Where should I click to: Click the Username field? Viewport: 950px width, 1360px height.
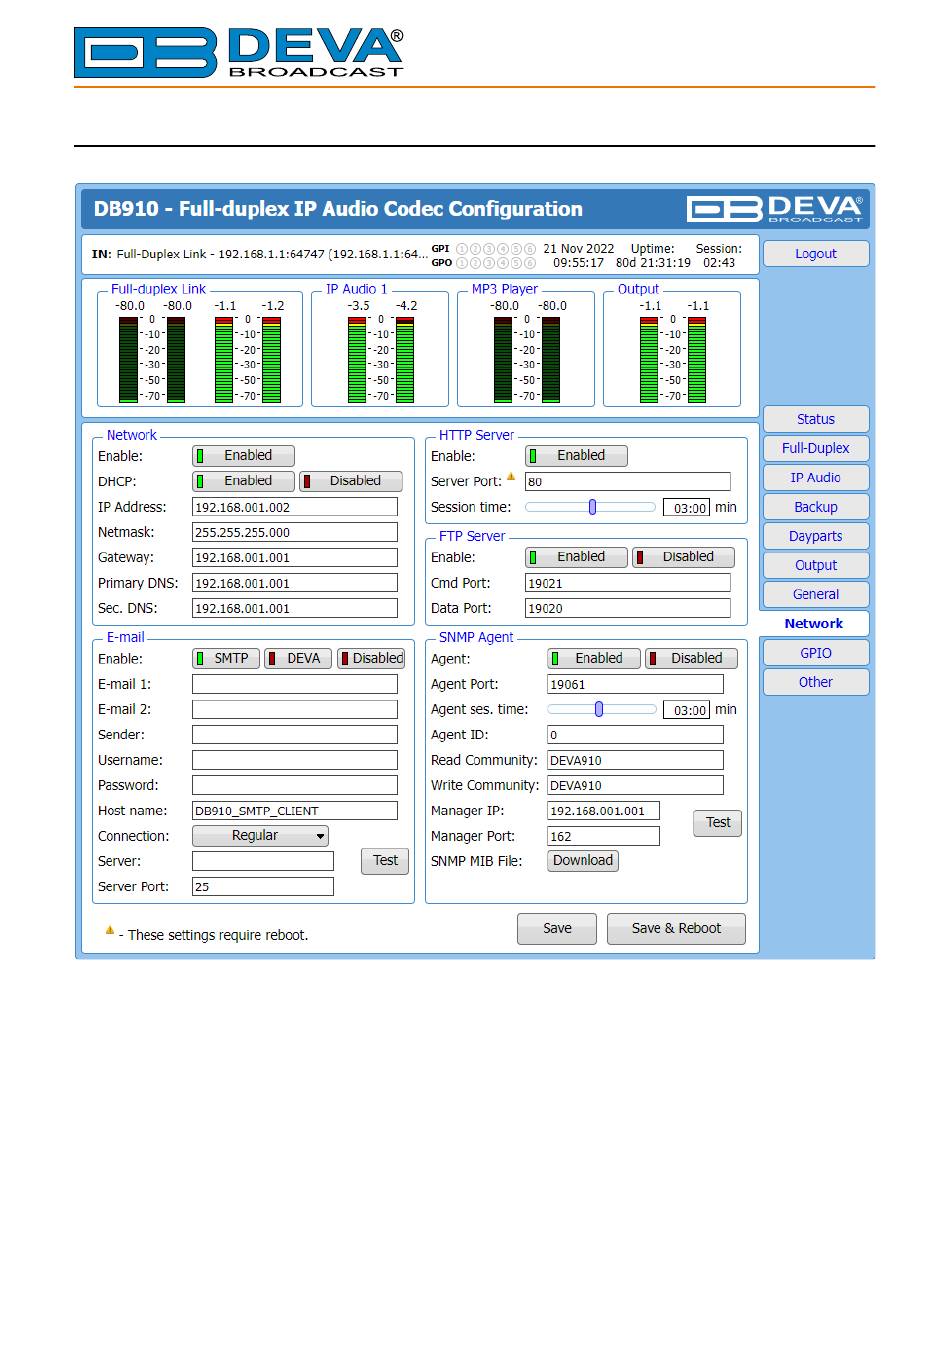[295, 760]
